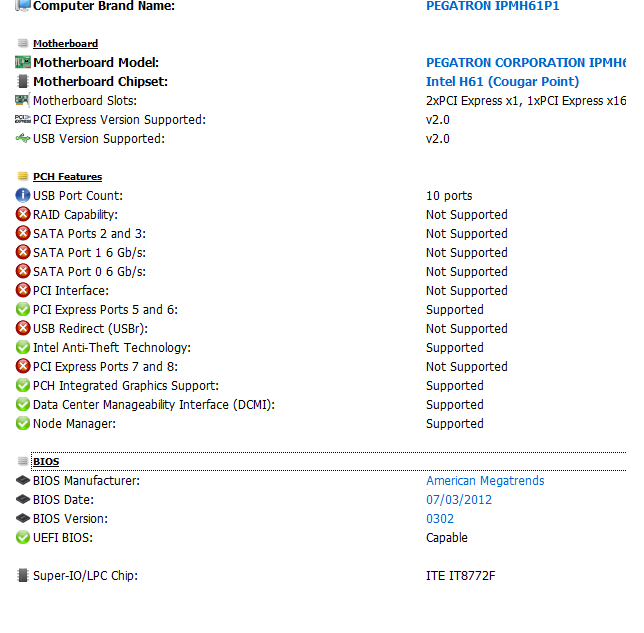Select the Node Manager label
This screenshot has width=644, height=633.
pyautogui.click(x=74, y=424)
